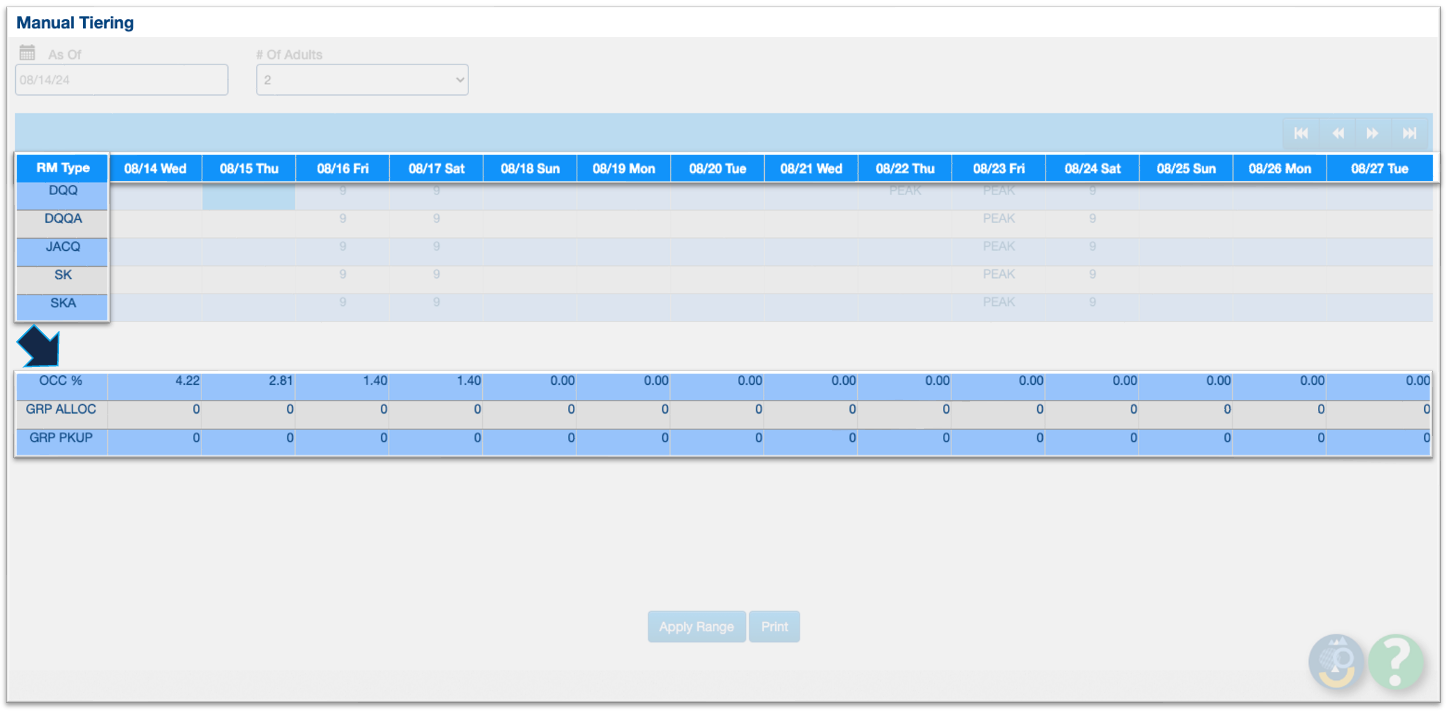Go back one date range page
Screen dimensions: 1448x711
[1337, 133]
